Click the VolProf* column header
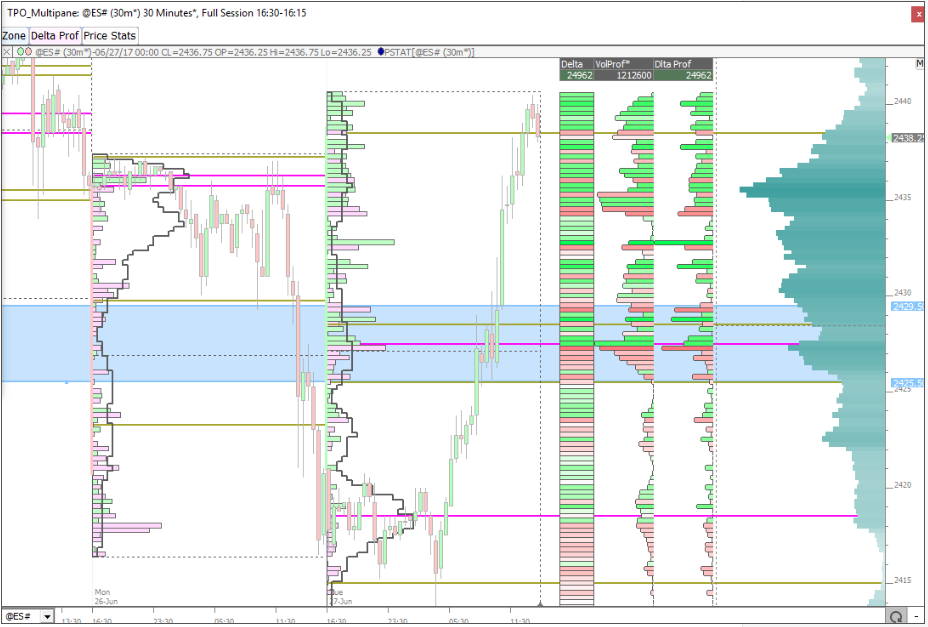The height and width of the screenshot is (627, 928). pos(622,63)
